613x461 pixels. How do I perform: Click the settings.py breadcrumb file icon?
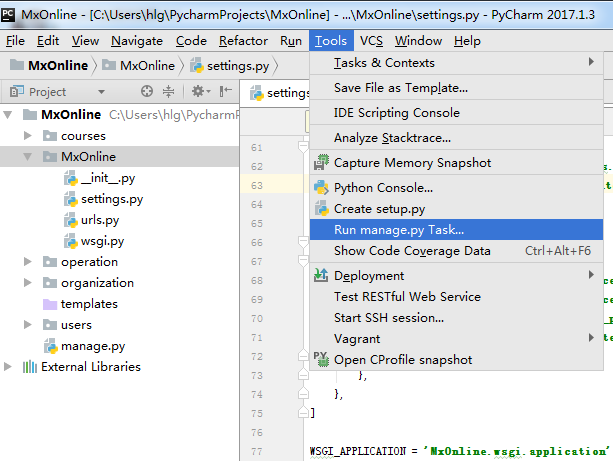coord(197,65)
